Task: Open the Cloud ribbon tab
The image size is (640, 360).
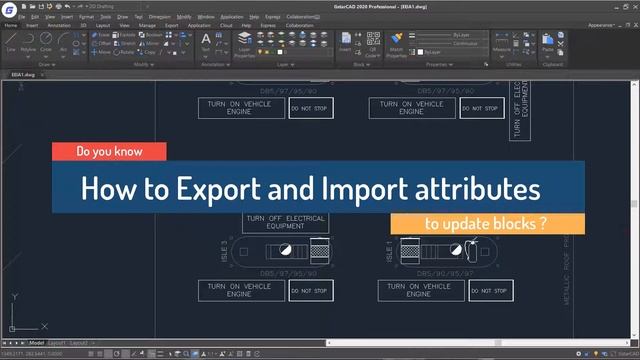Action: tap(226, 25)
